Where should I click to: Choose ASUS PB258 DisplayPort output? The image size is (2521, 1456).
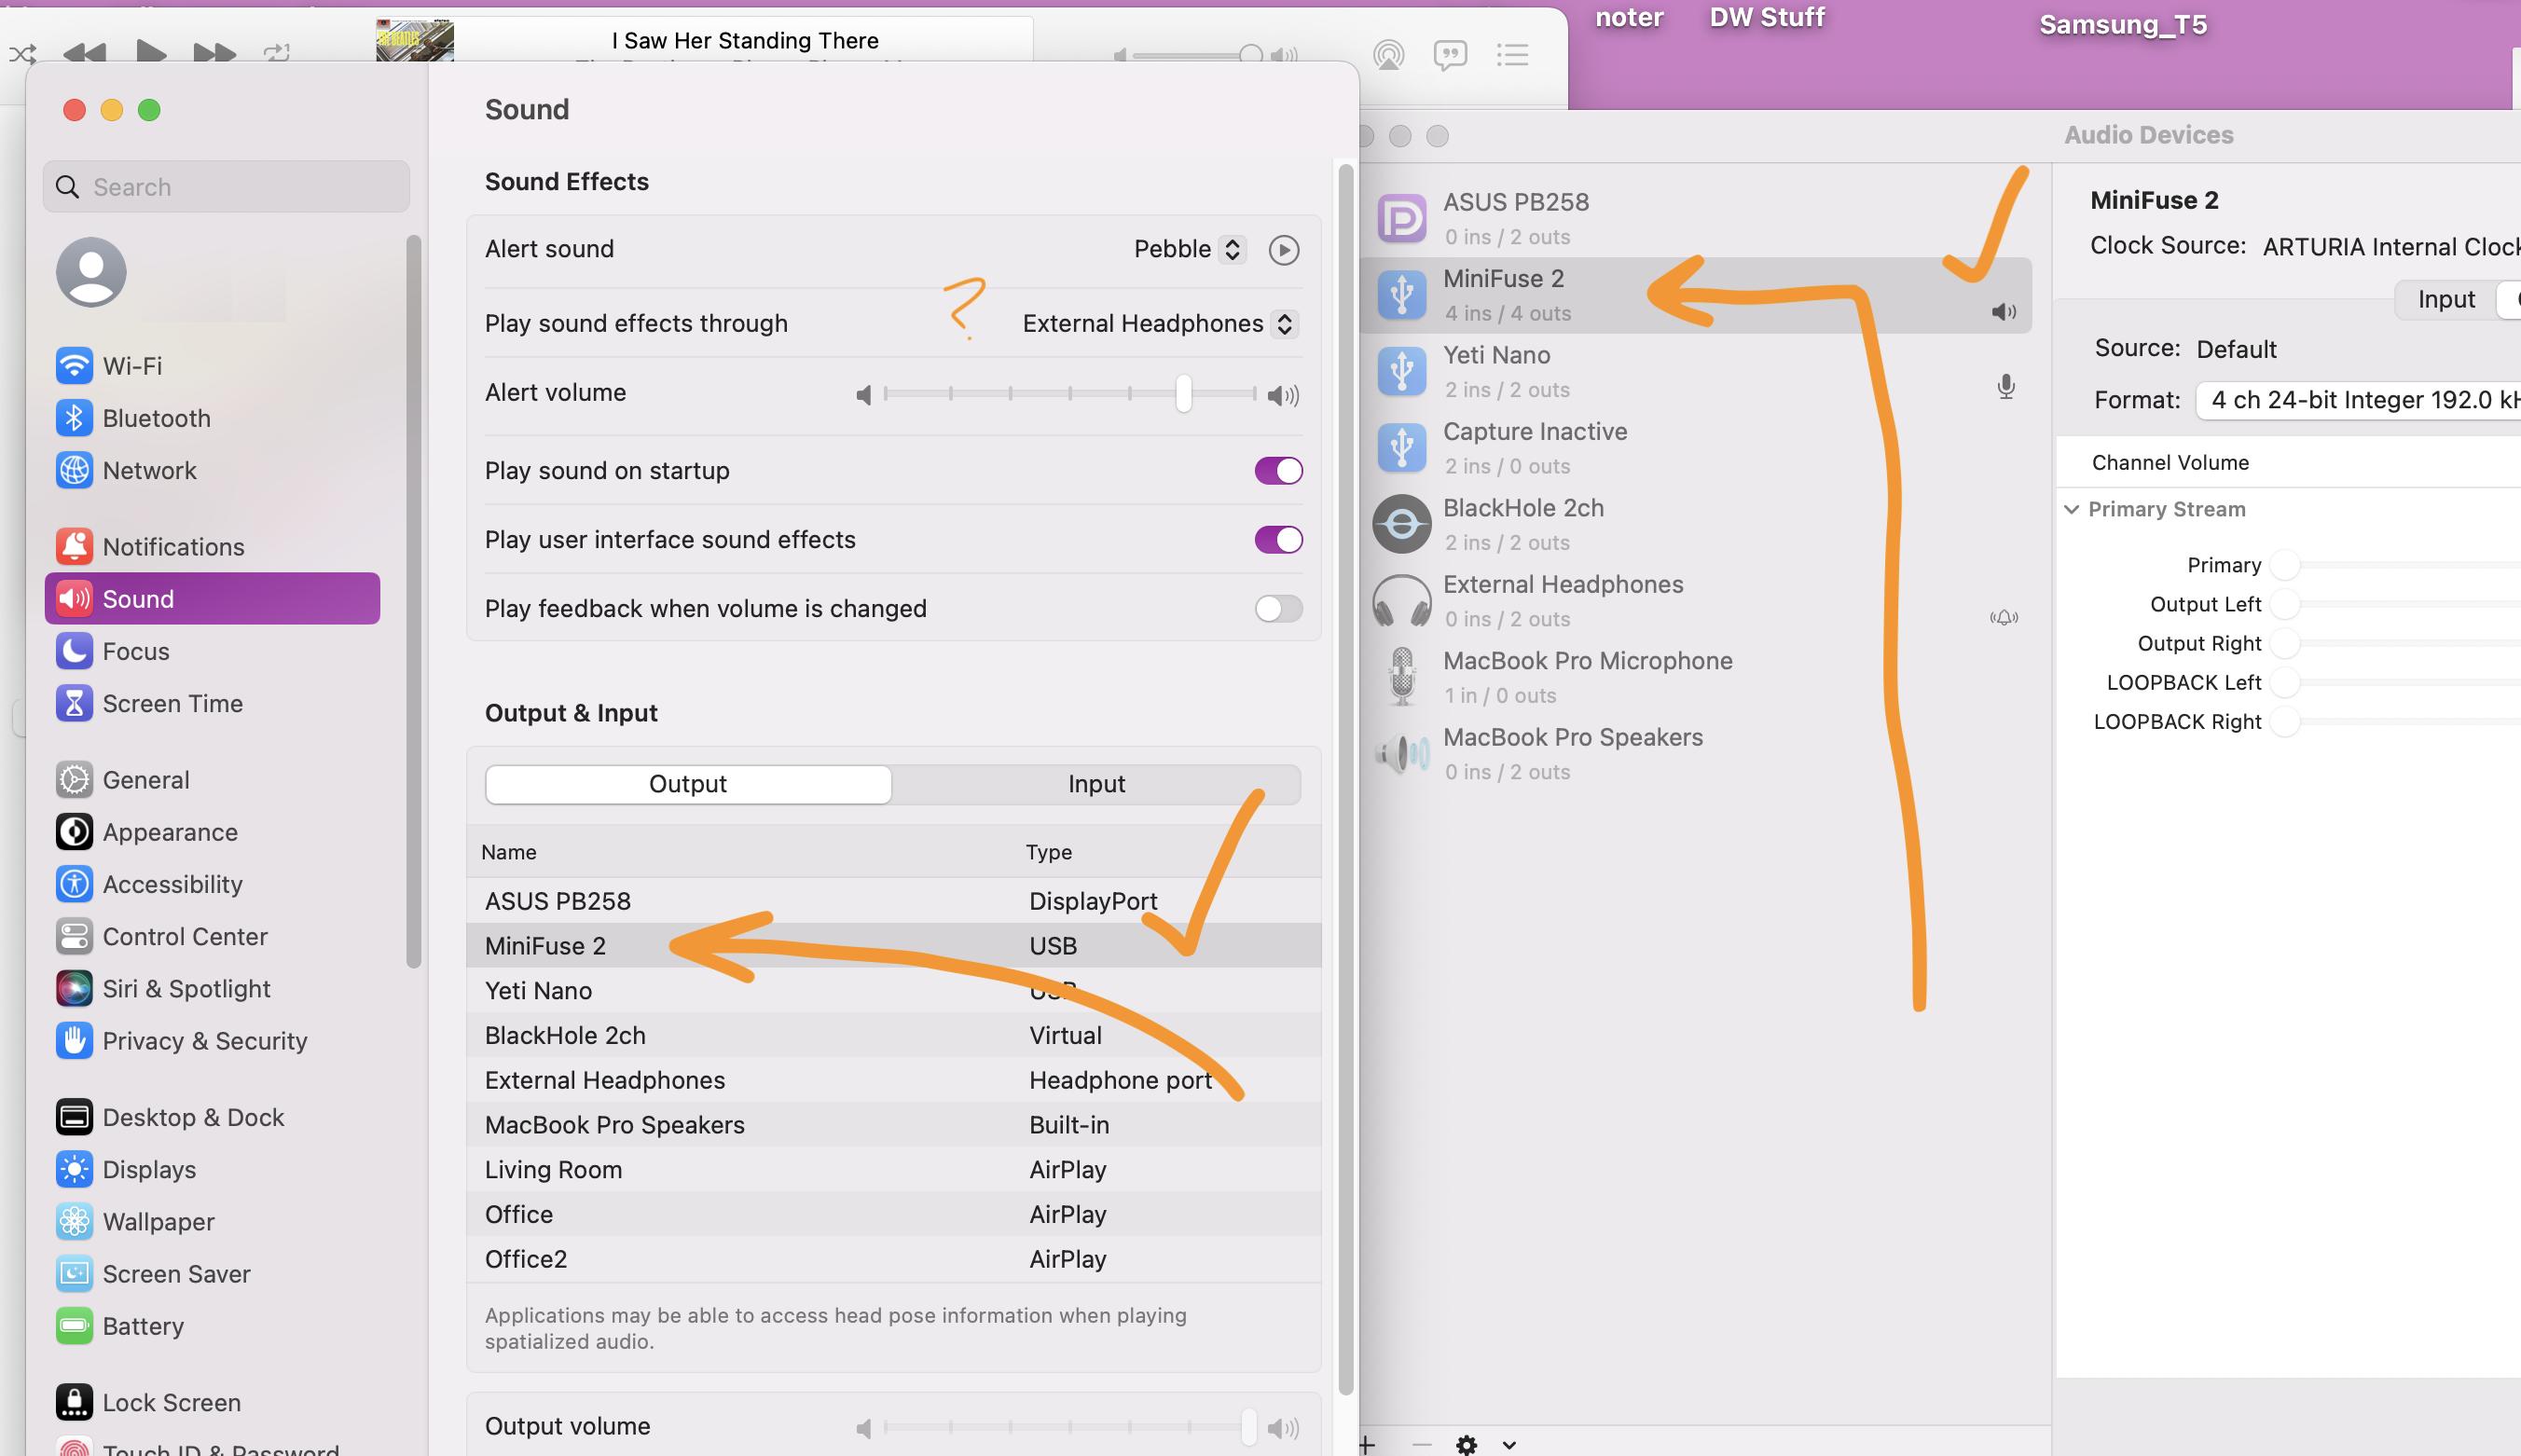click(x=893, y=900)
